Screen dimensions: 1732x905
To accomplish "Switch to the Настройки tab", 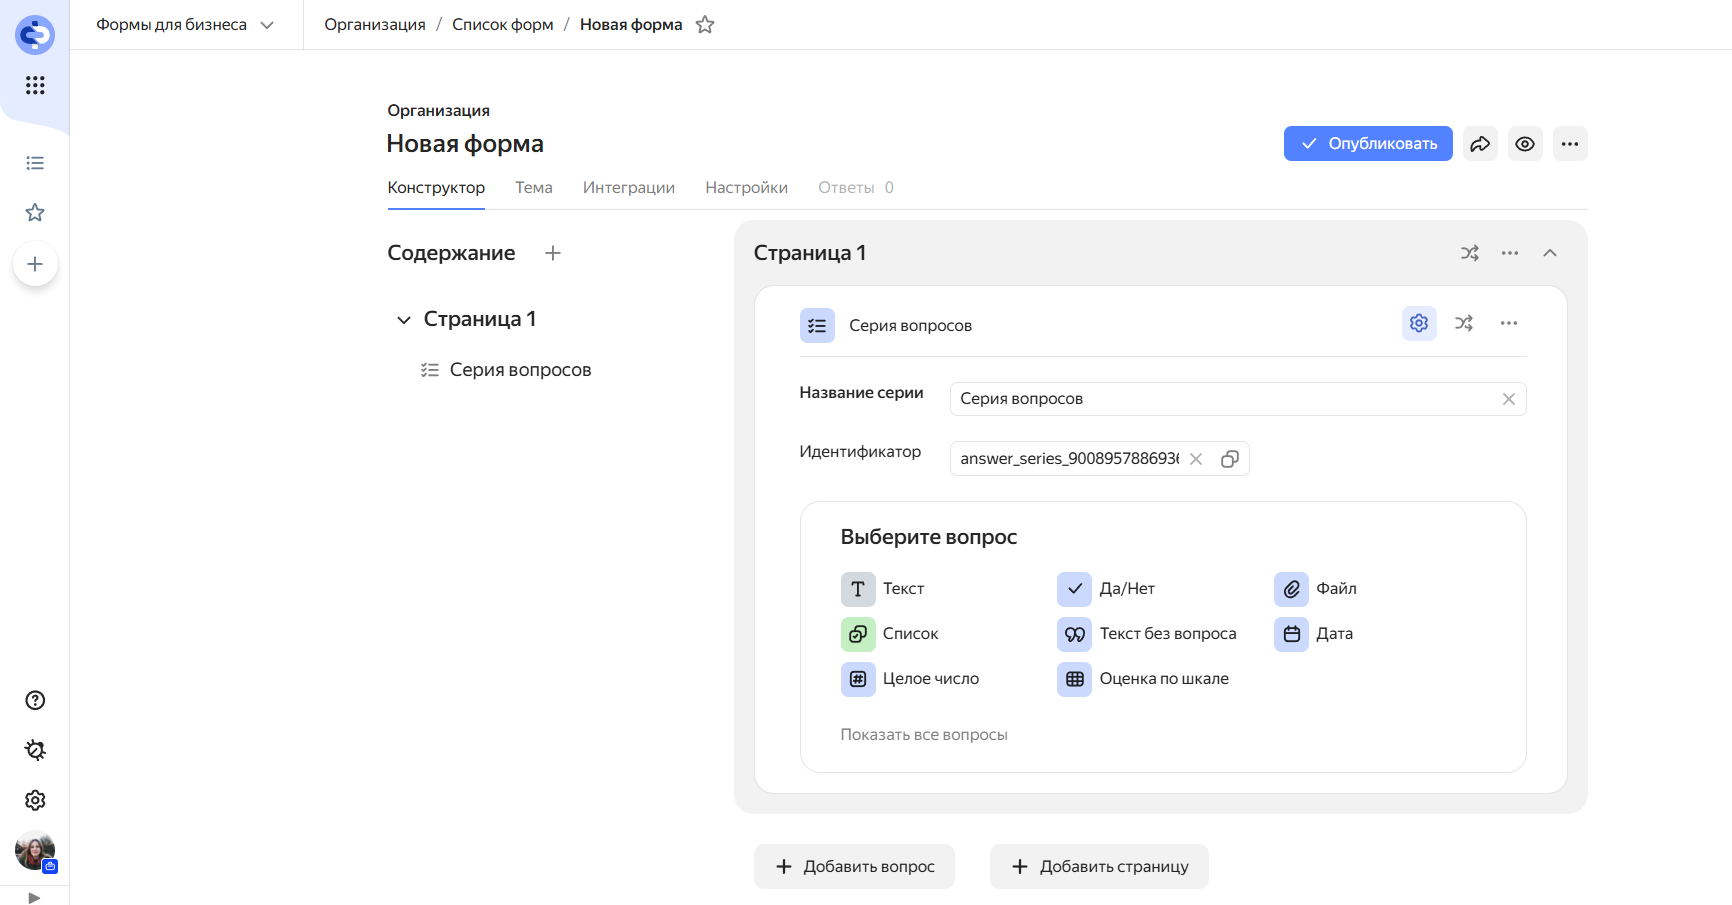I will tap(746, 188).
